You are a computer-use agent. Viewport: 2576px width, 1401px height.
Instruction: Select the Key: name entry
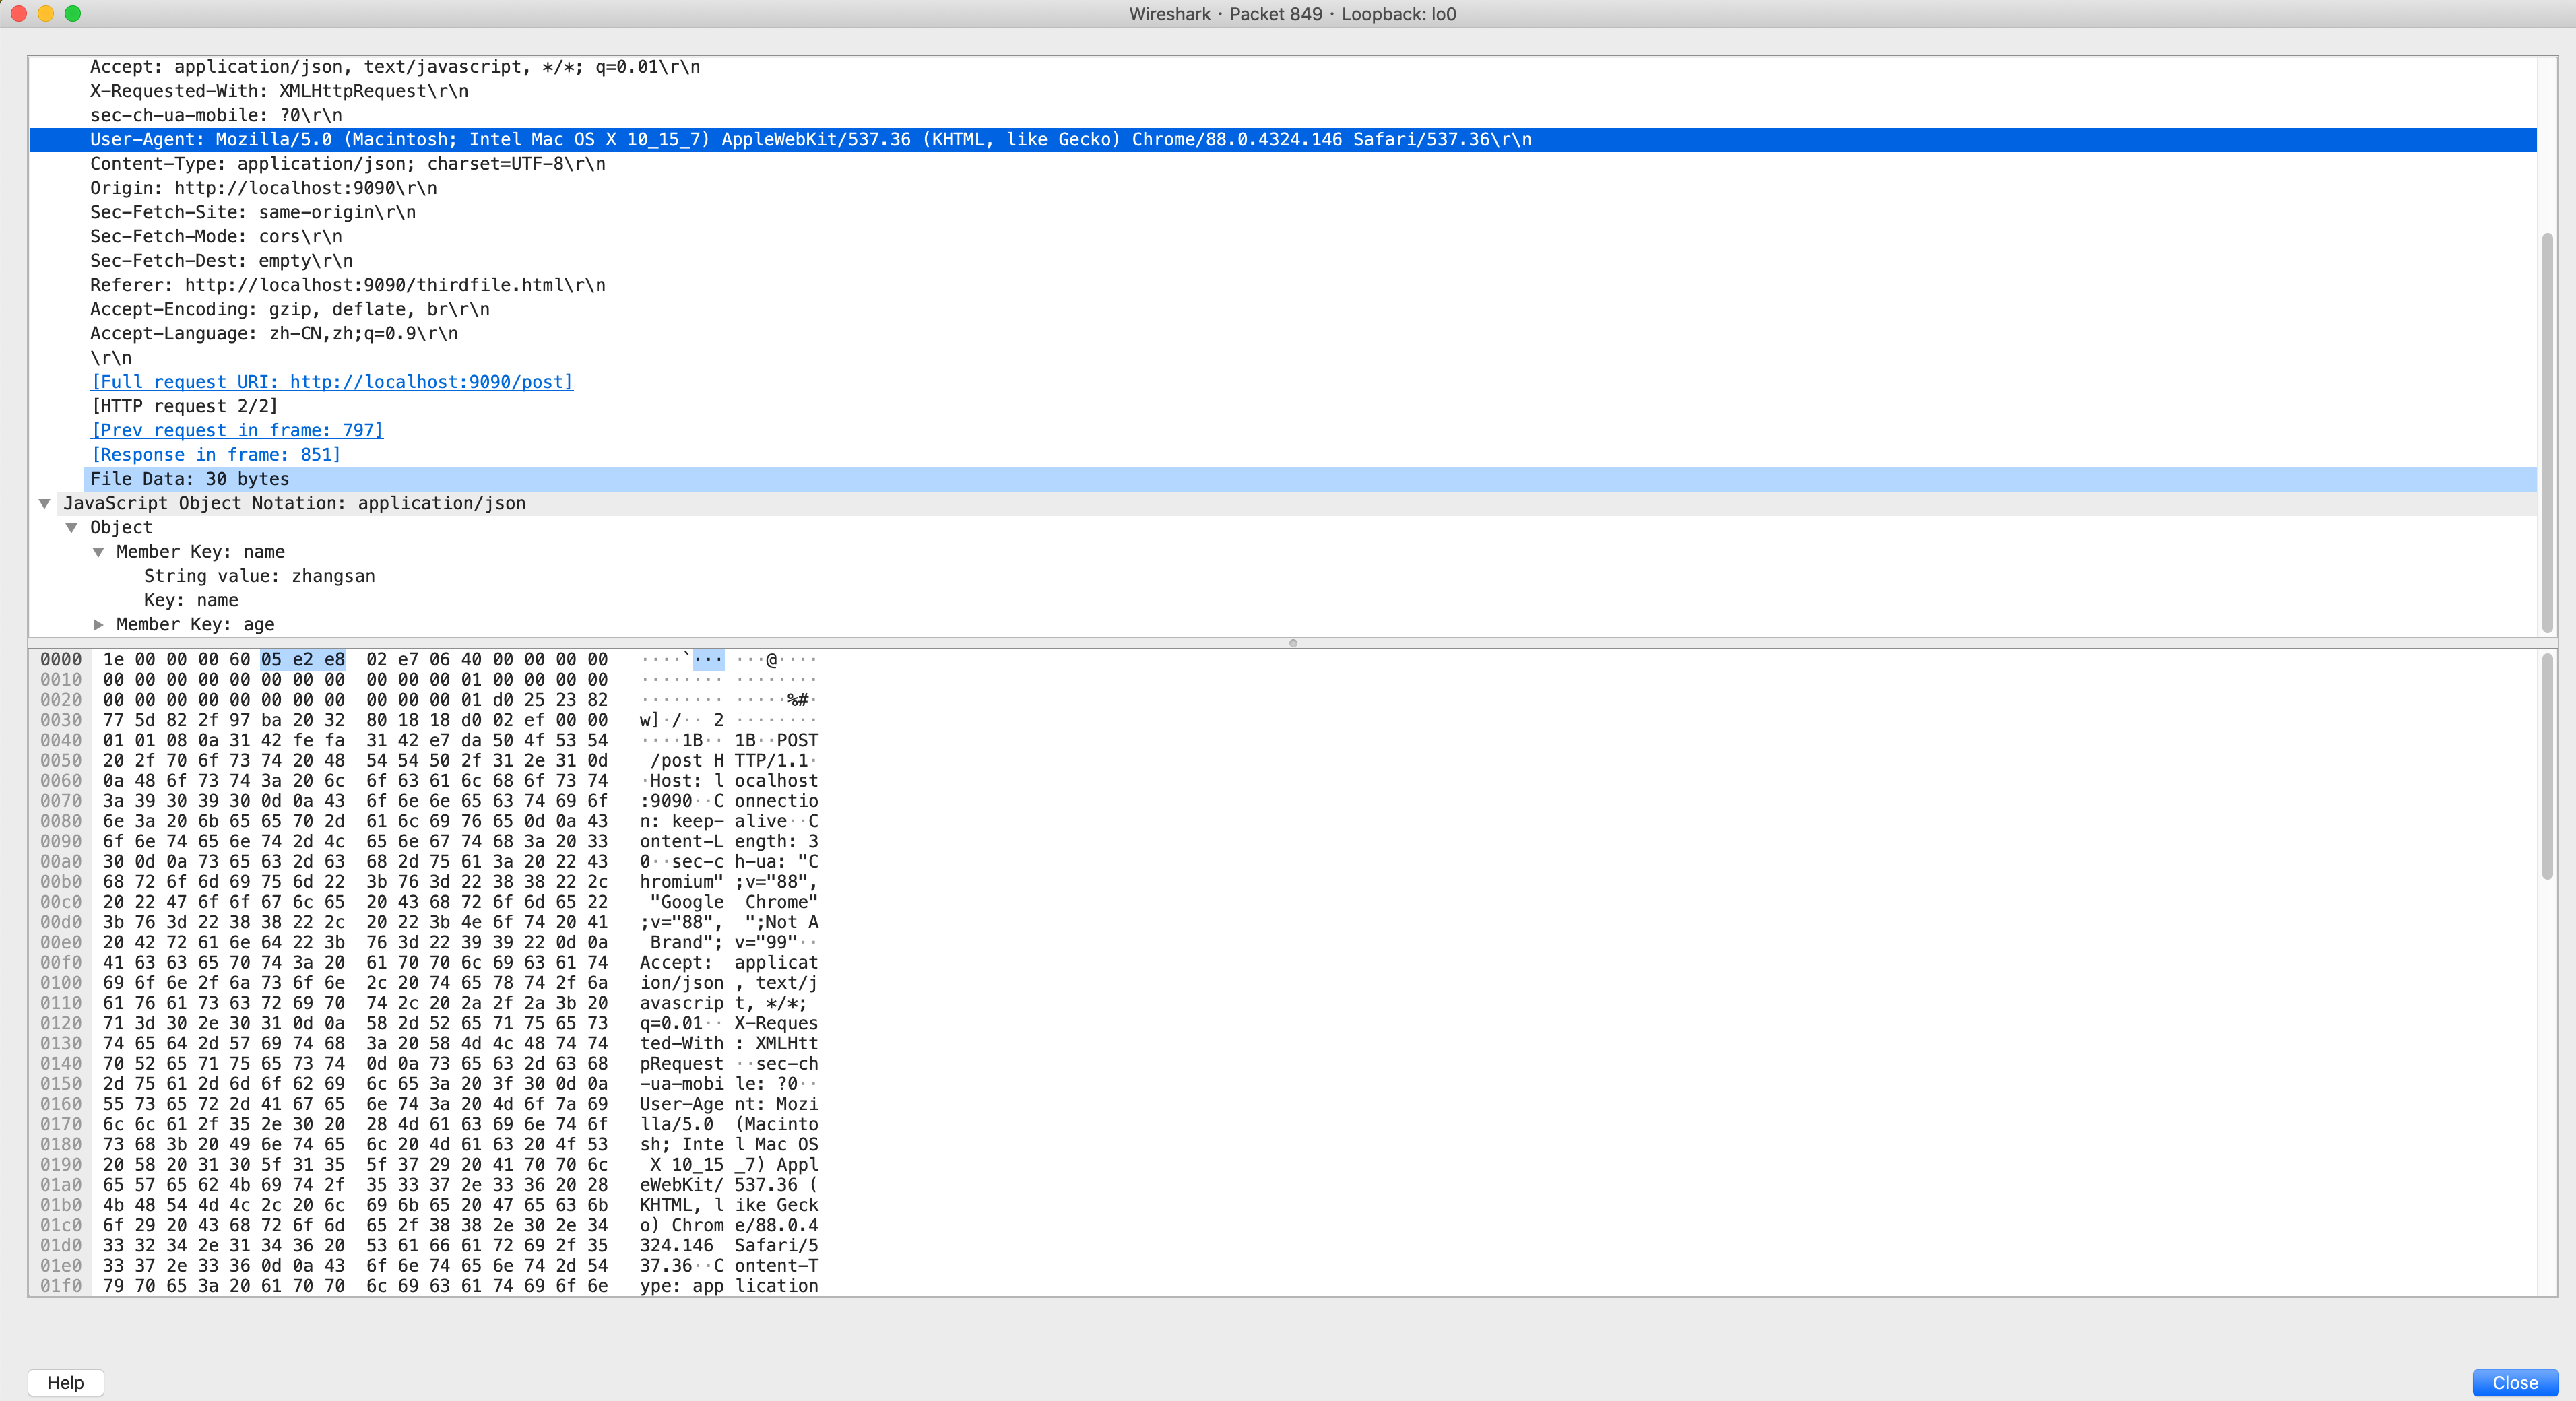point(190,600)
